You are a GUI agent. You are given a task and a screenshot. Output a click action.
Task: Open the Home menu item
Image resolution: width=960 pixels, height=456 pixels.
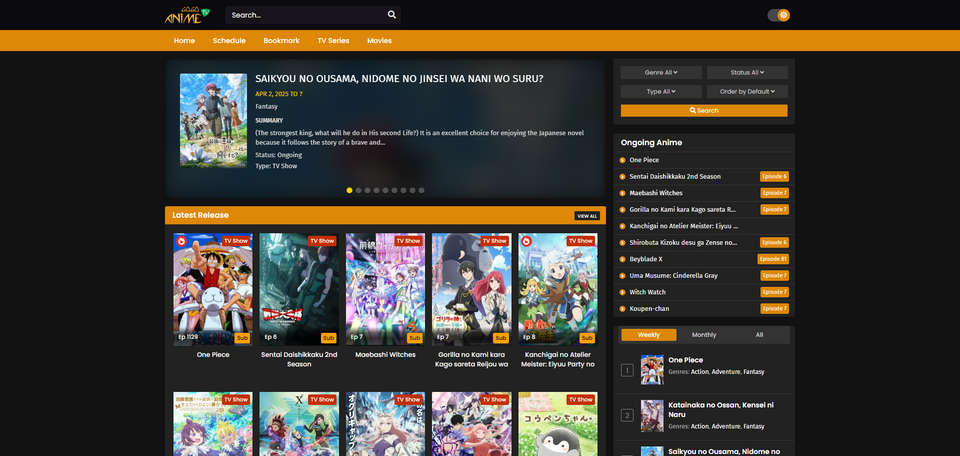(184, 41)
